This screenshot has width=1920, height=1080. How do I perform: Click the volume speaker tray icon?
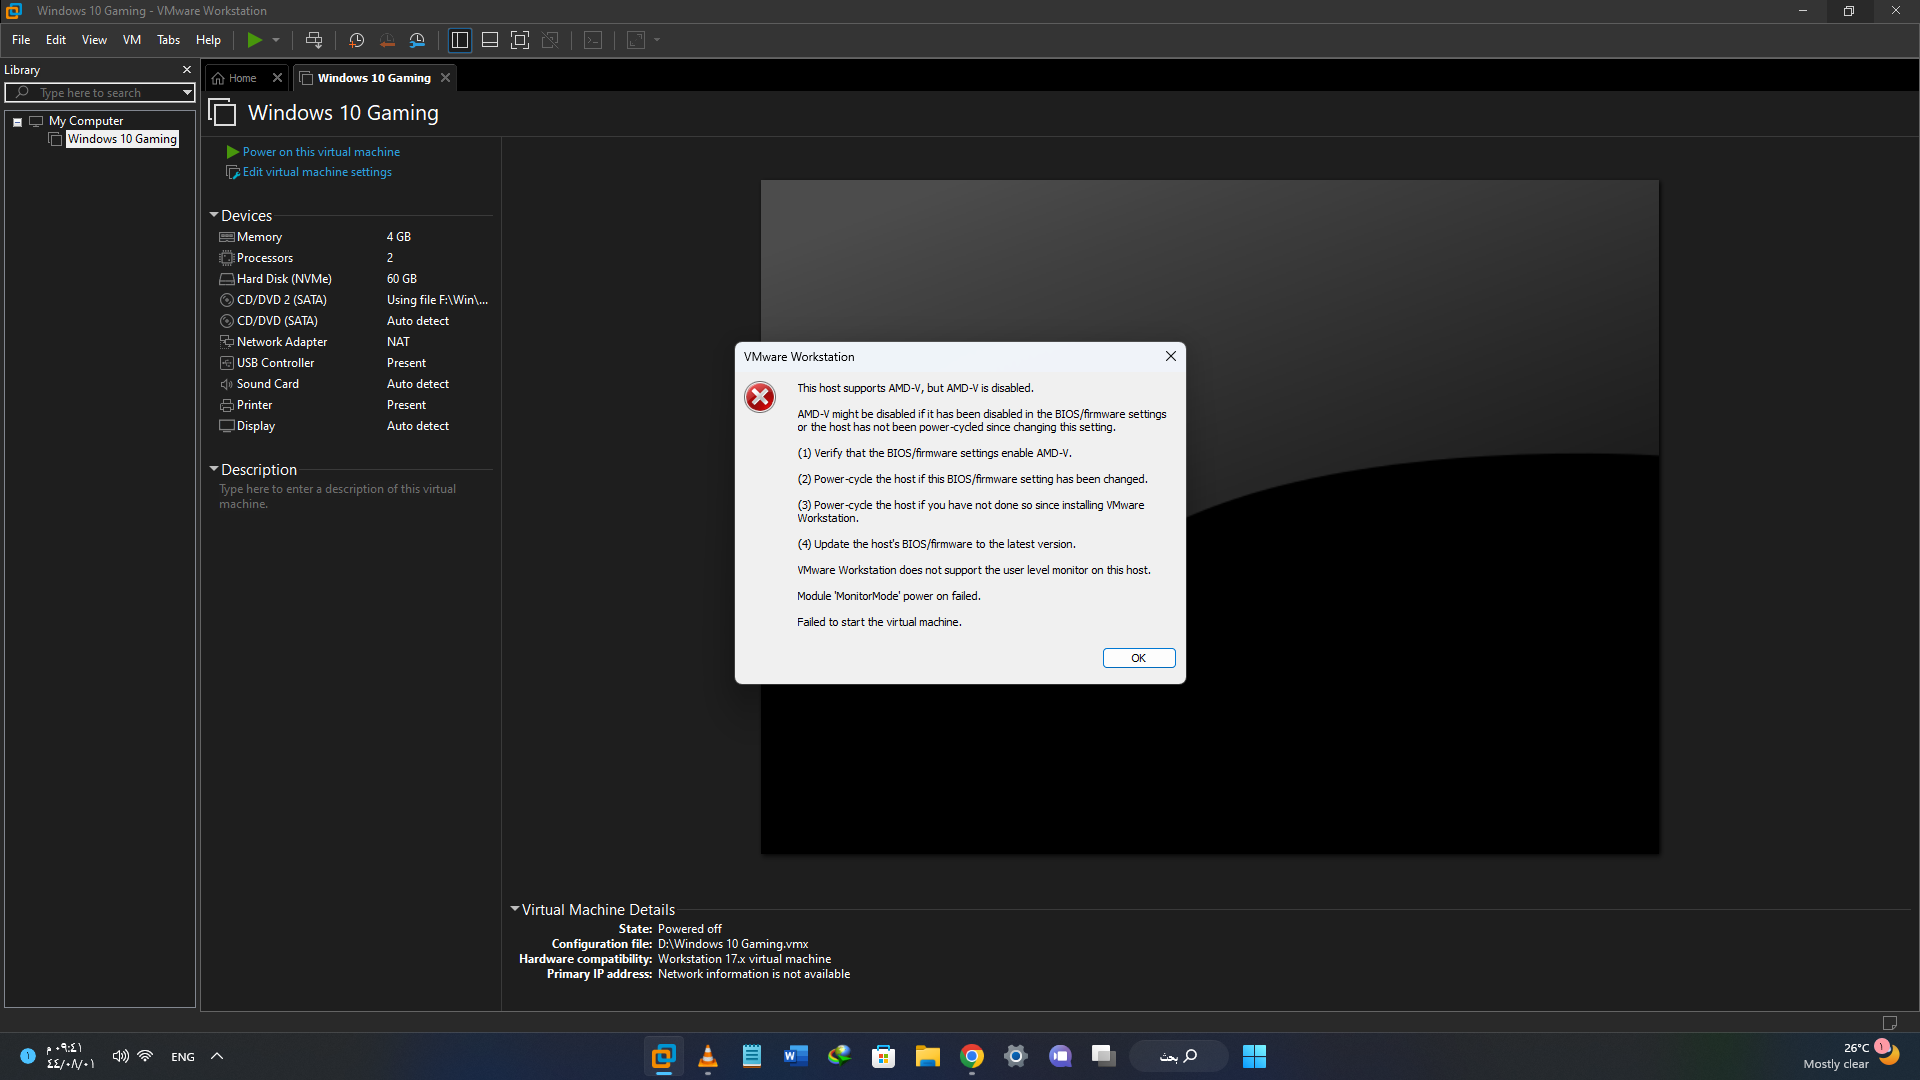pyautogui.click(x=120, y=1056)
